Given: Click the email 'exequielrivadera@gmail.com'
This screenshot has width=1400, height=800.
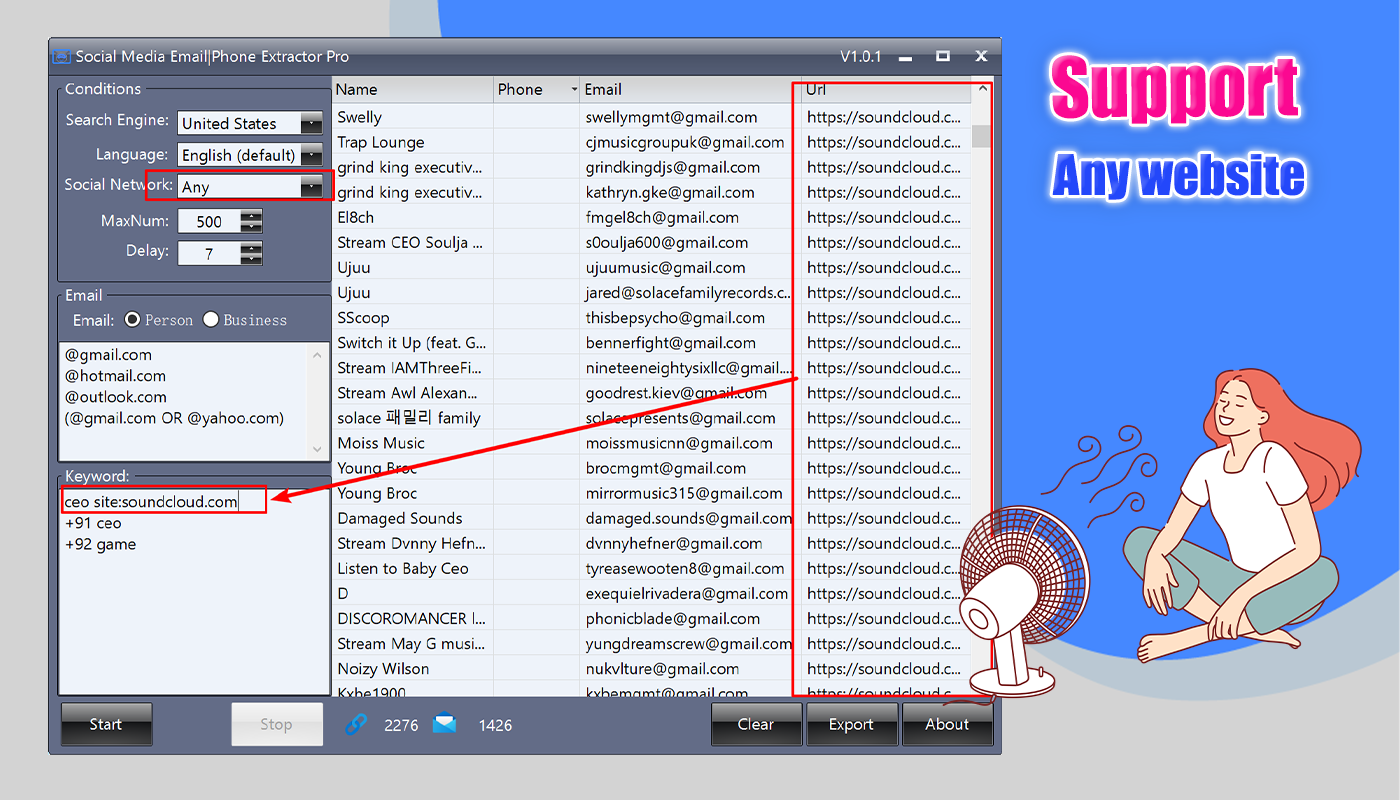Looking at the screenshot, I should [x=686, y=593].
